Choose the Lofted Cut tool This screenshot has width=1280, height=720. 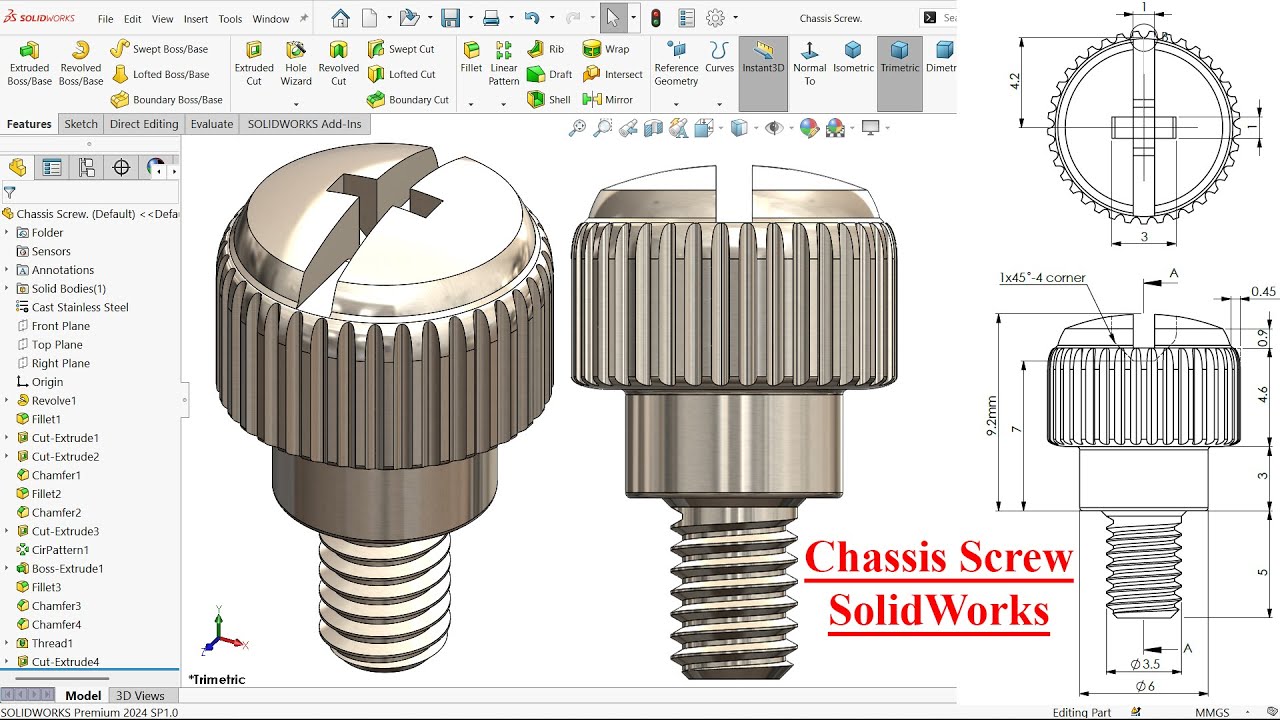point(401,74)
